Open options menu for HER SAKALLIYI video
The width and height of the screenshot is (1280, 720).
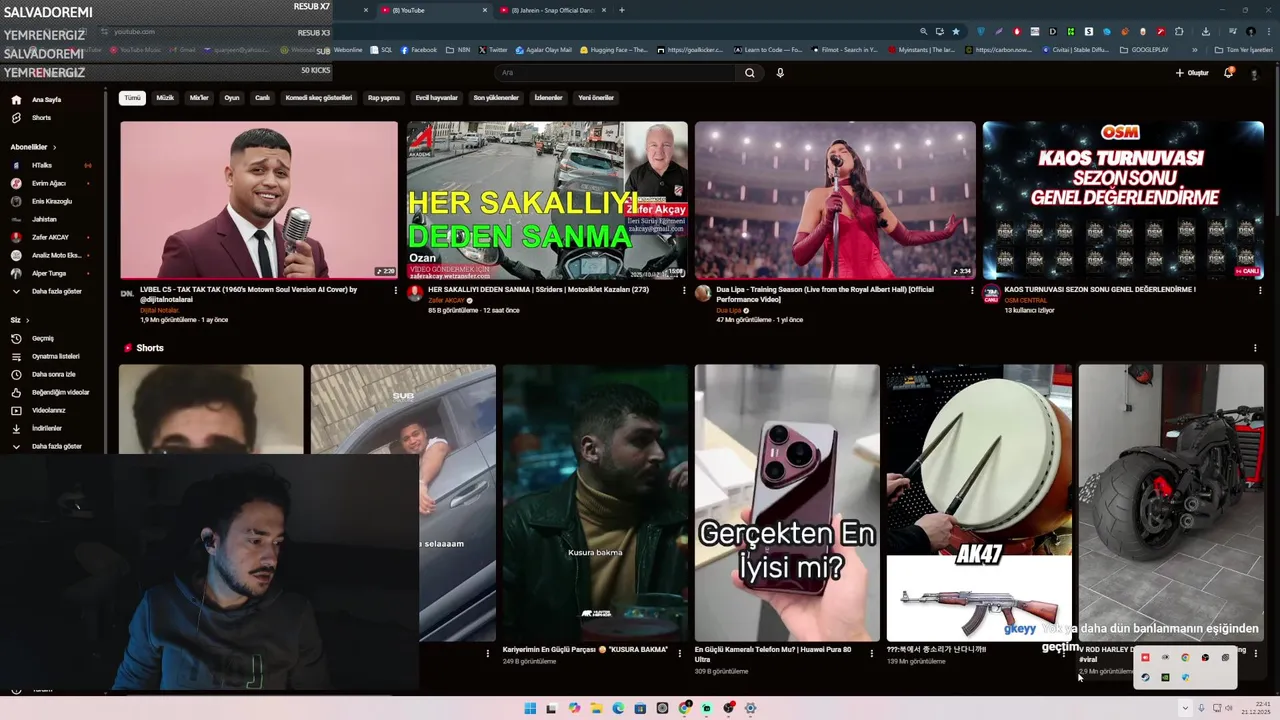[x=684, y=291]
